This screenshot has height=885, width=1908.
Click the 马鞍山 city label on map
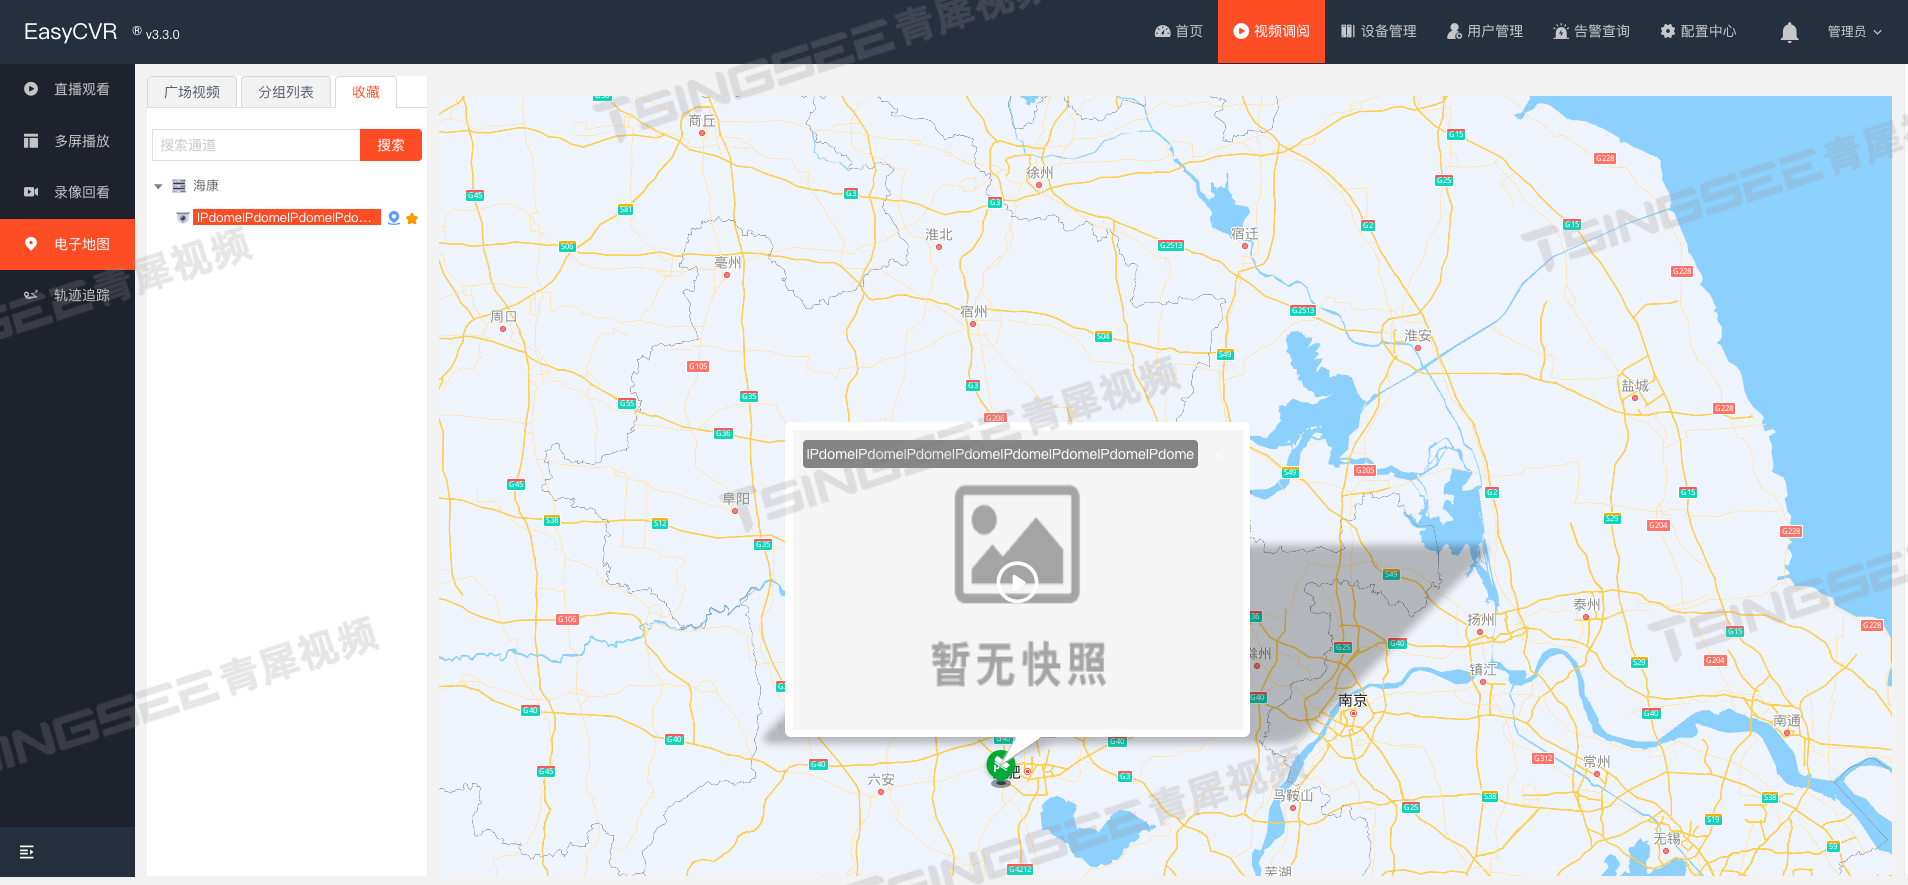[1293, 796]
